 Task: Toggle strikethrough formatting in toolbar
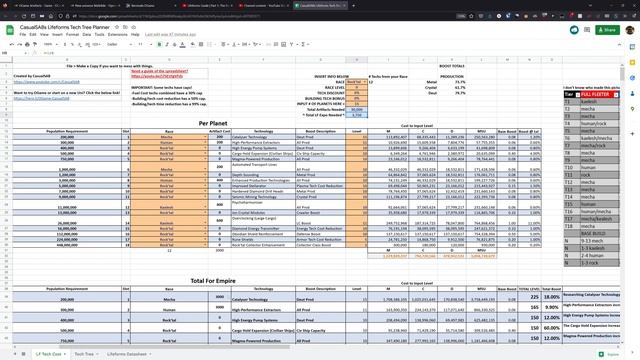175,44
